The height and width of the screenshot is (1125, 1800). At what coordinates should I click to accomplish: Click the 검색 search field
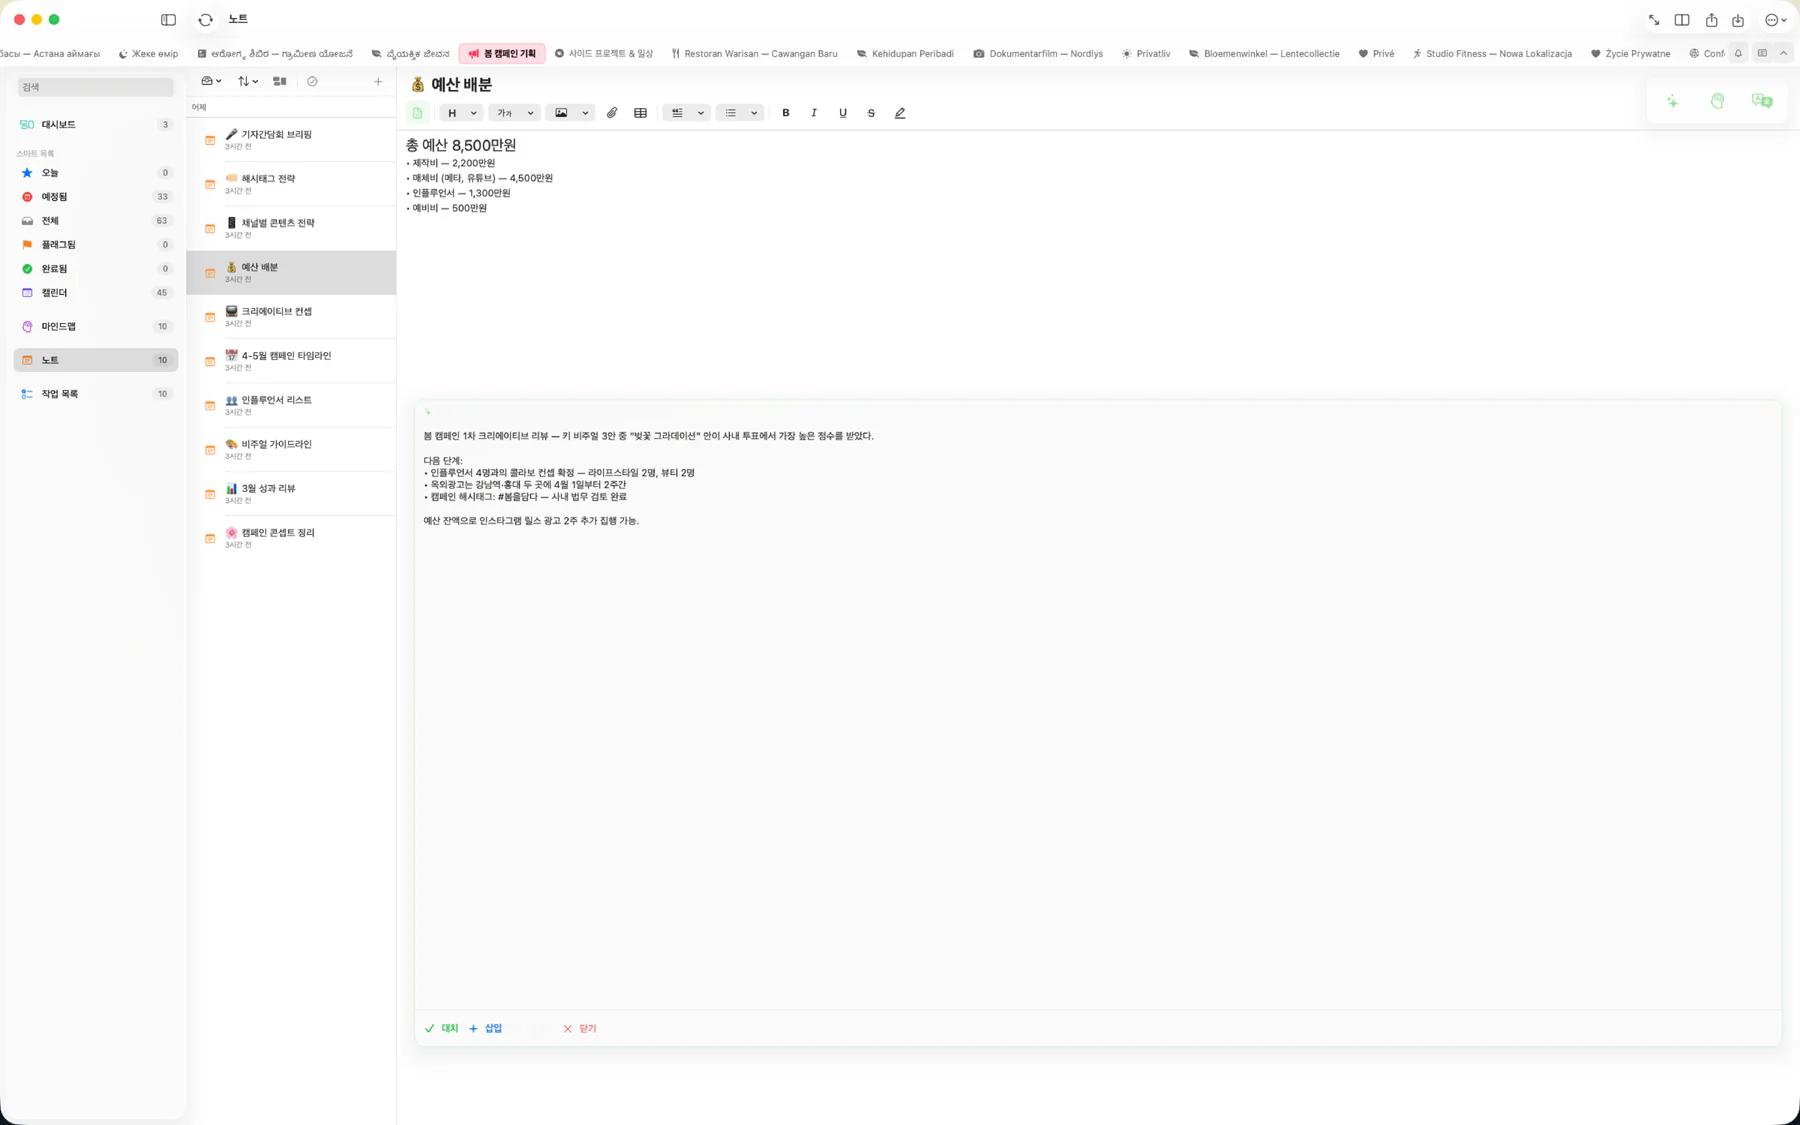tap(96, 87)
